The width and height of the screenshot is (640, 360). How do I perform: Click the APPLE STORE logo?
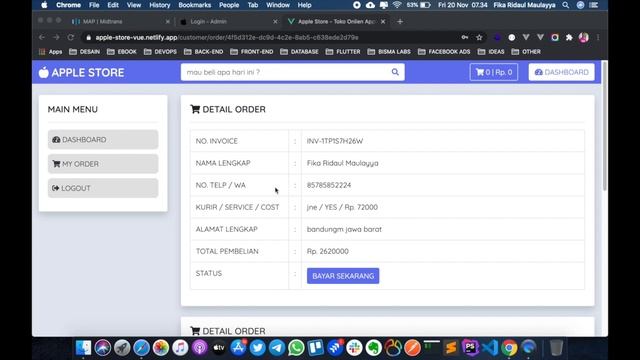pyautogui.click(x=81, y=73)
